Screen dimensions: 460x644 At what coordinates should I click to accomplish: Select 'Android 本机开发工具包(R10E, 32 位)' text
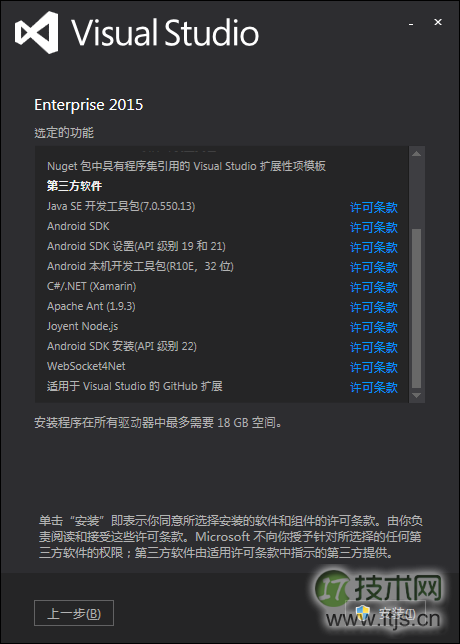pos(140,266)
